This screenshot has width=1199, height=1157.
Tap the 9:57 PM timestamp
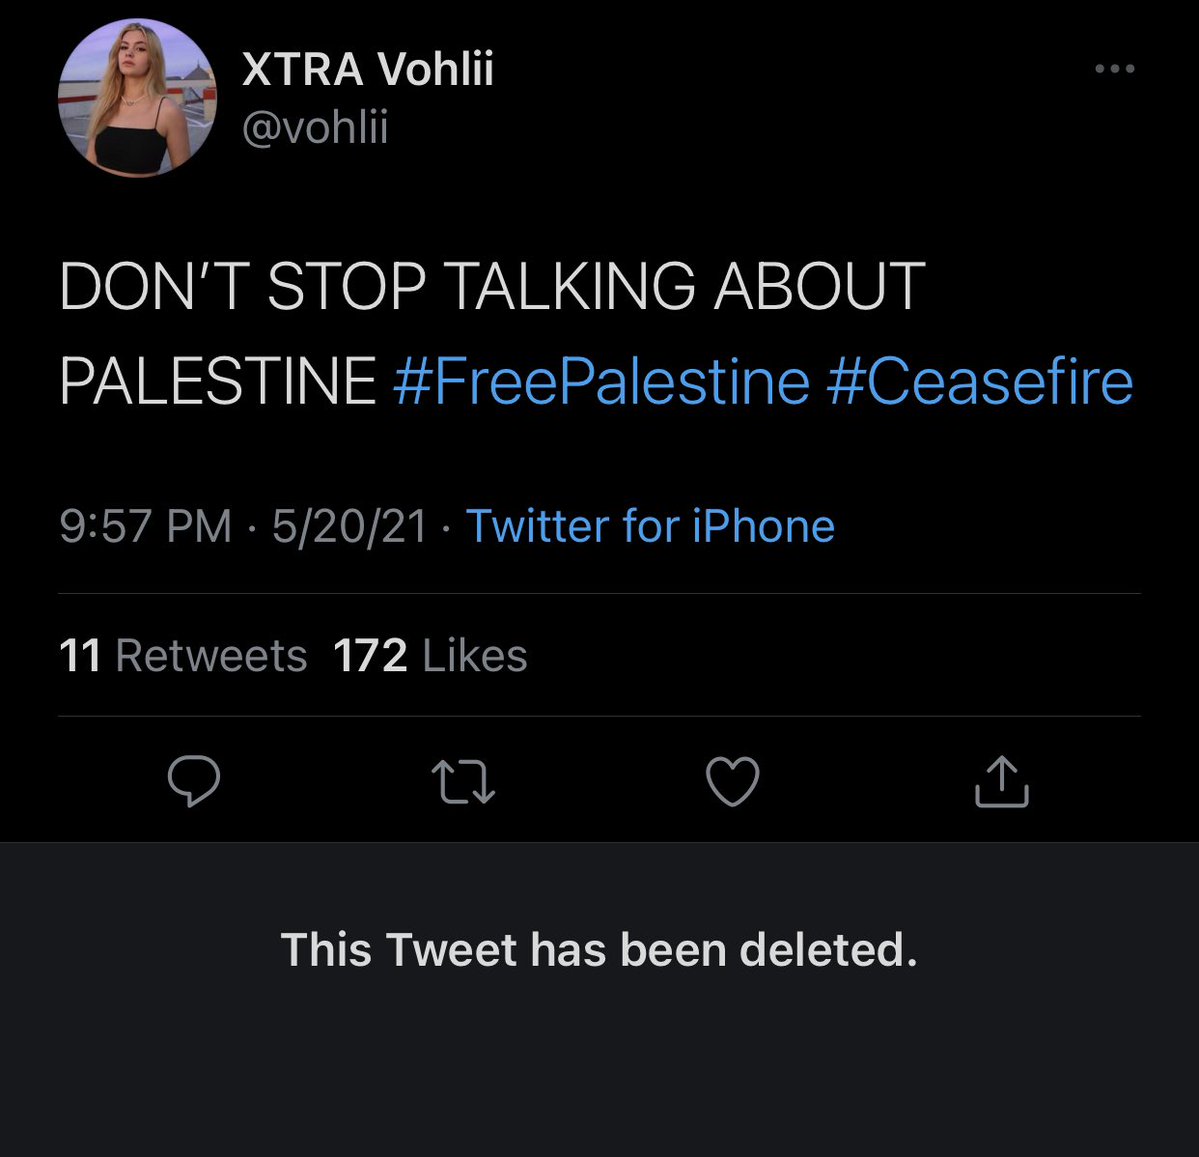(146, 526)
